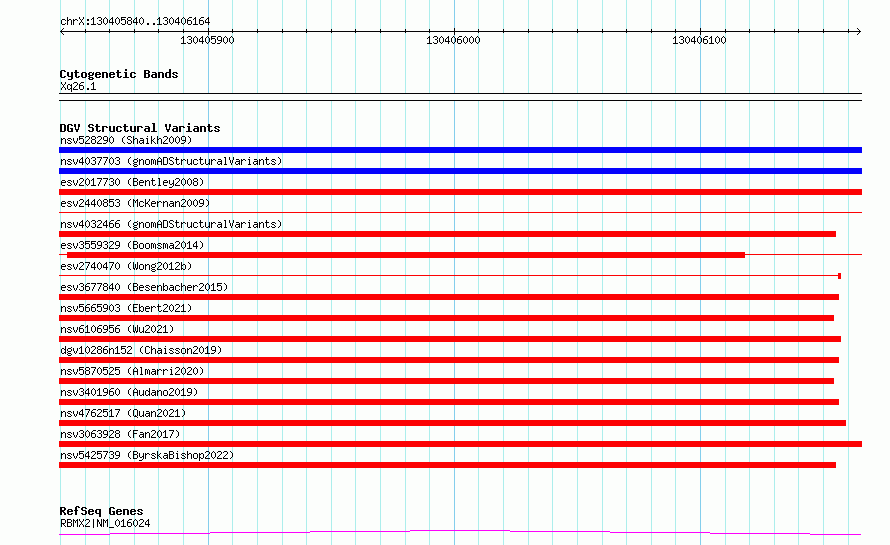Click nsv5665903 (Ebert2021) label
The width and height of the screenshot is (890, 545).
tap(126, 308)
